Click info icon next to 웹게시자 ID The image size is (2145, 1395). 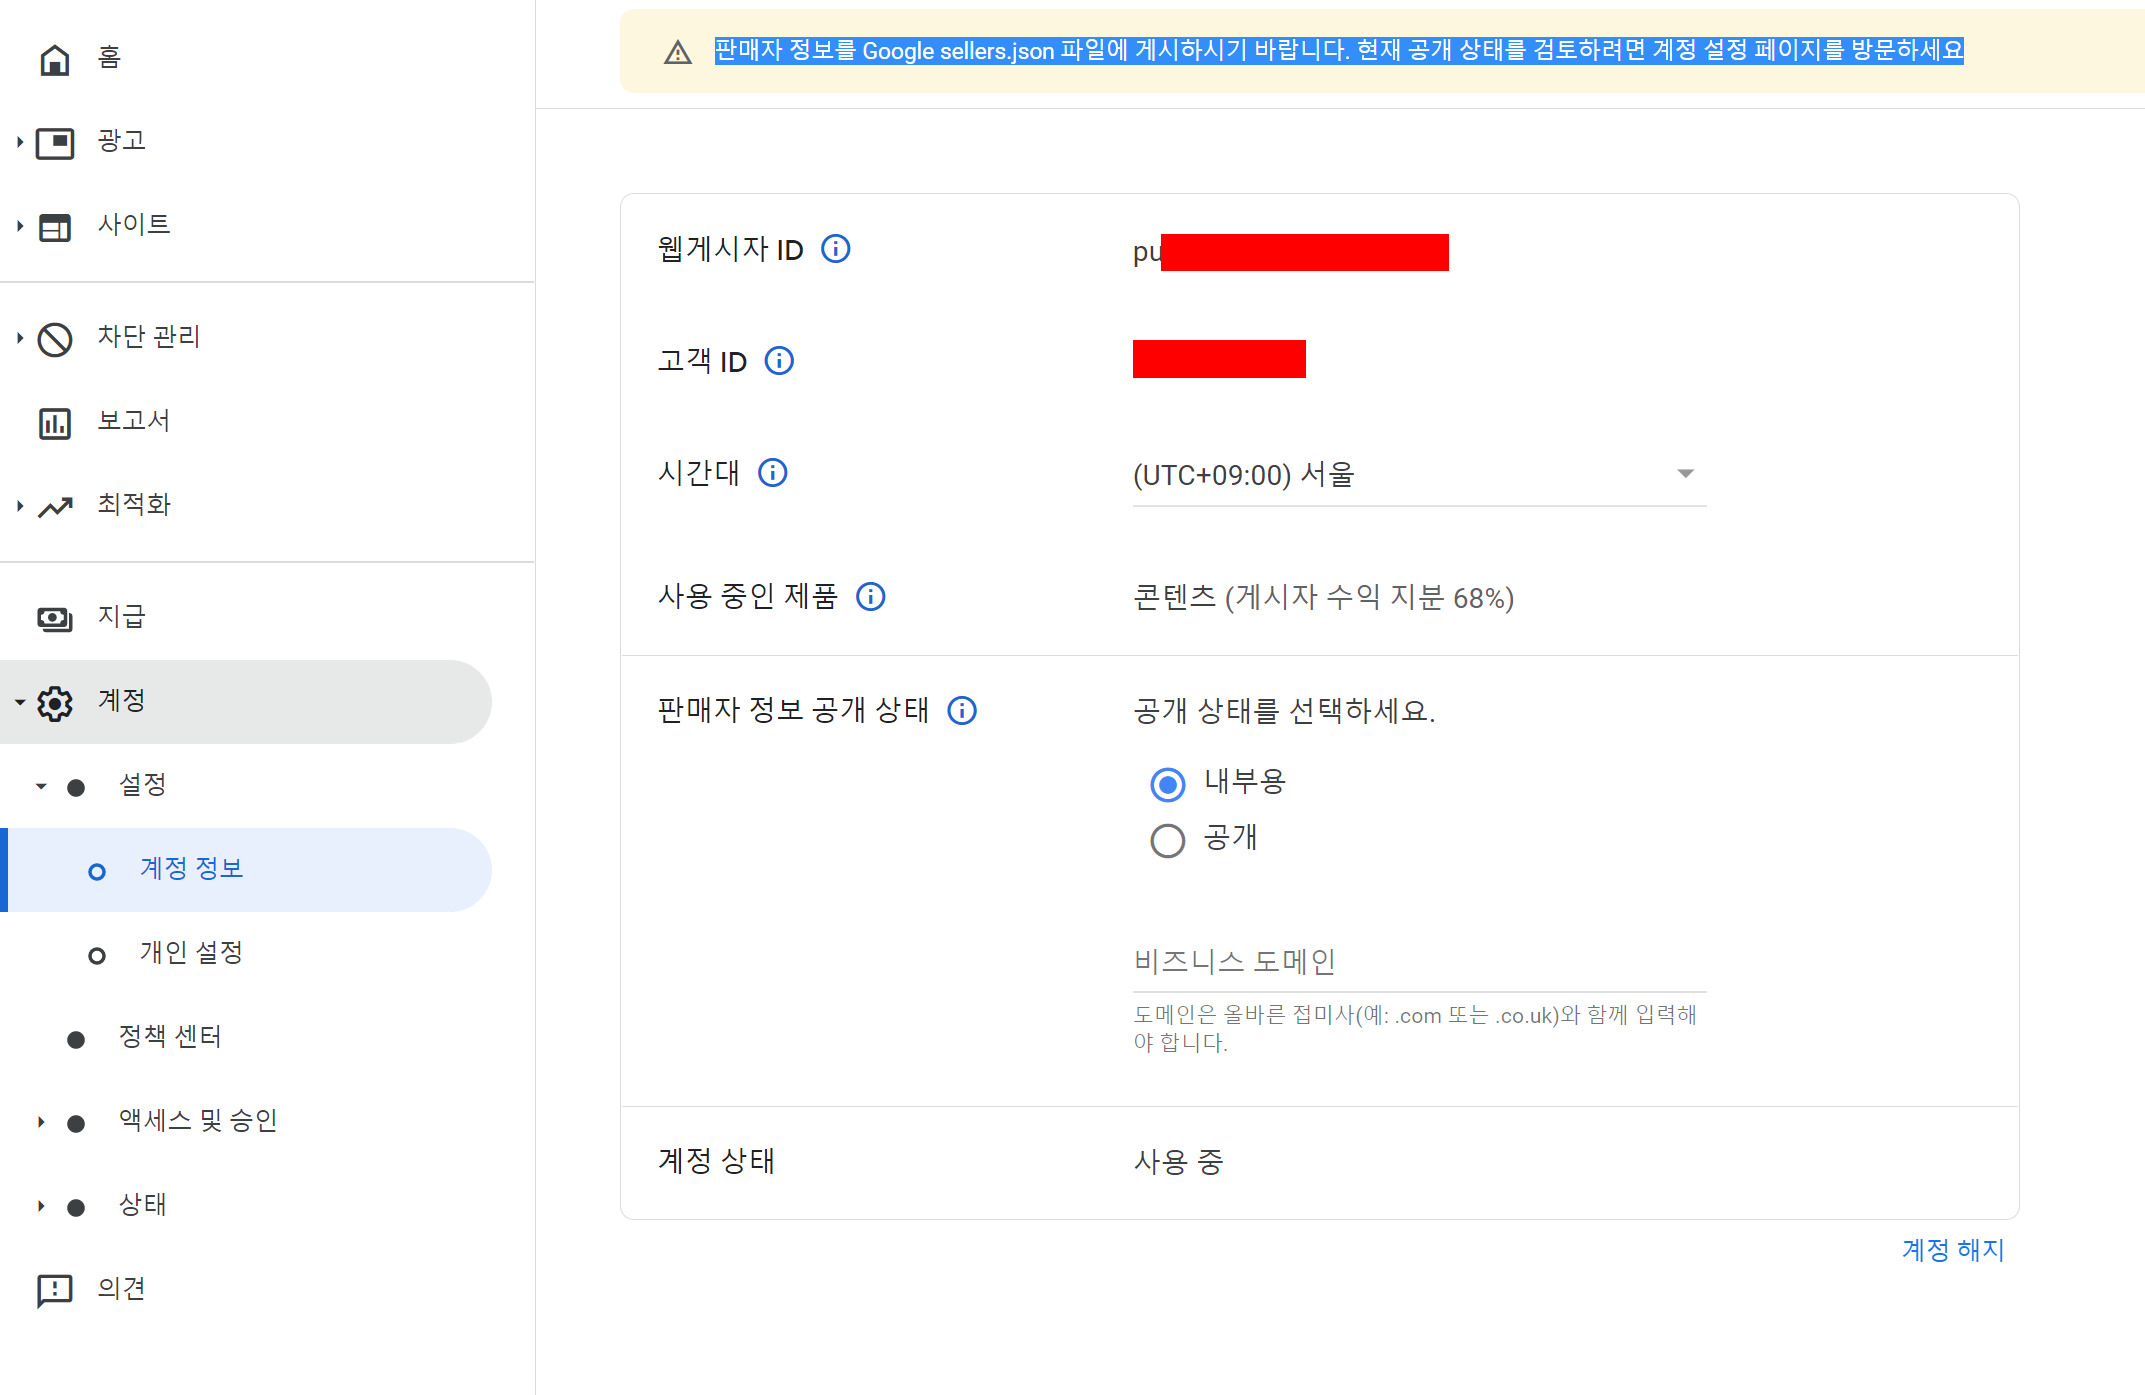835,249
